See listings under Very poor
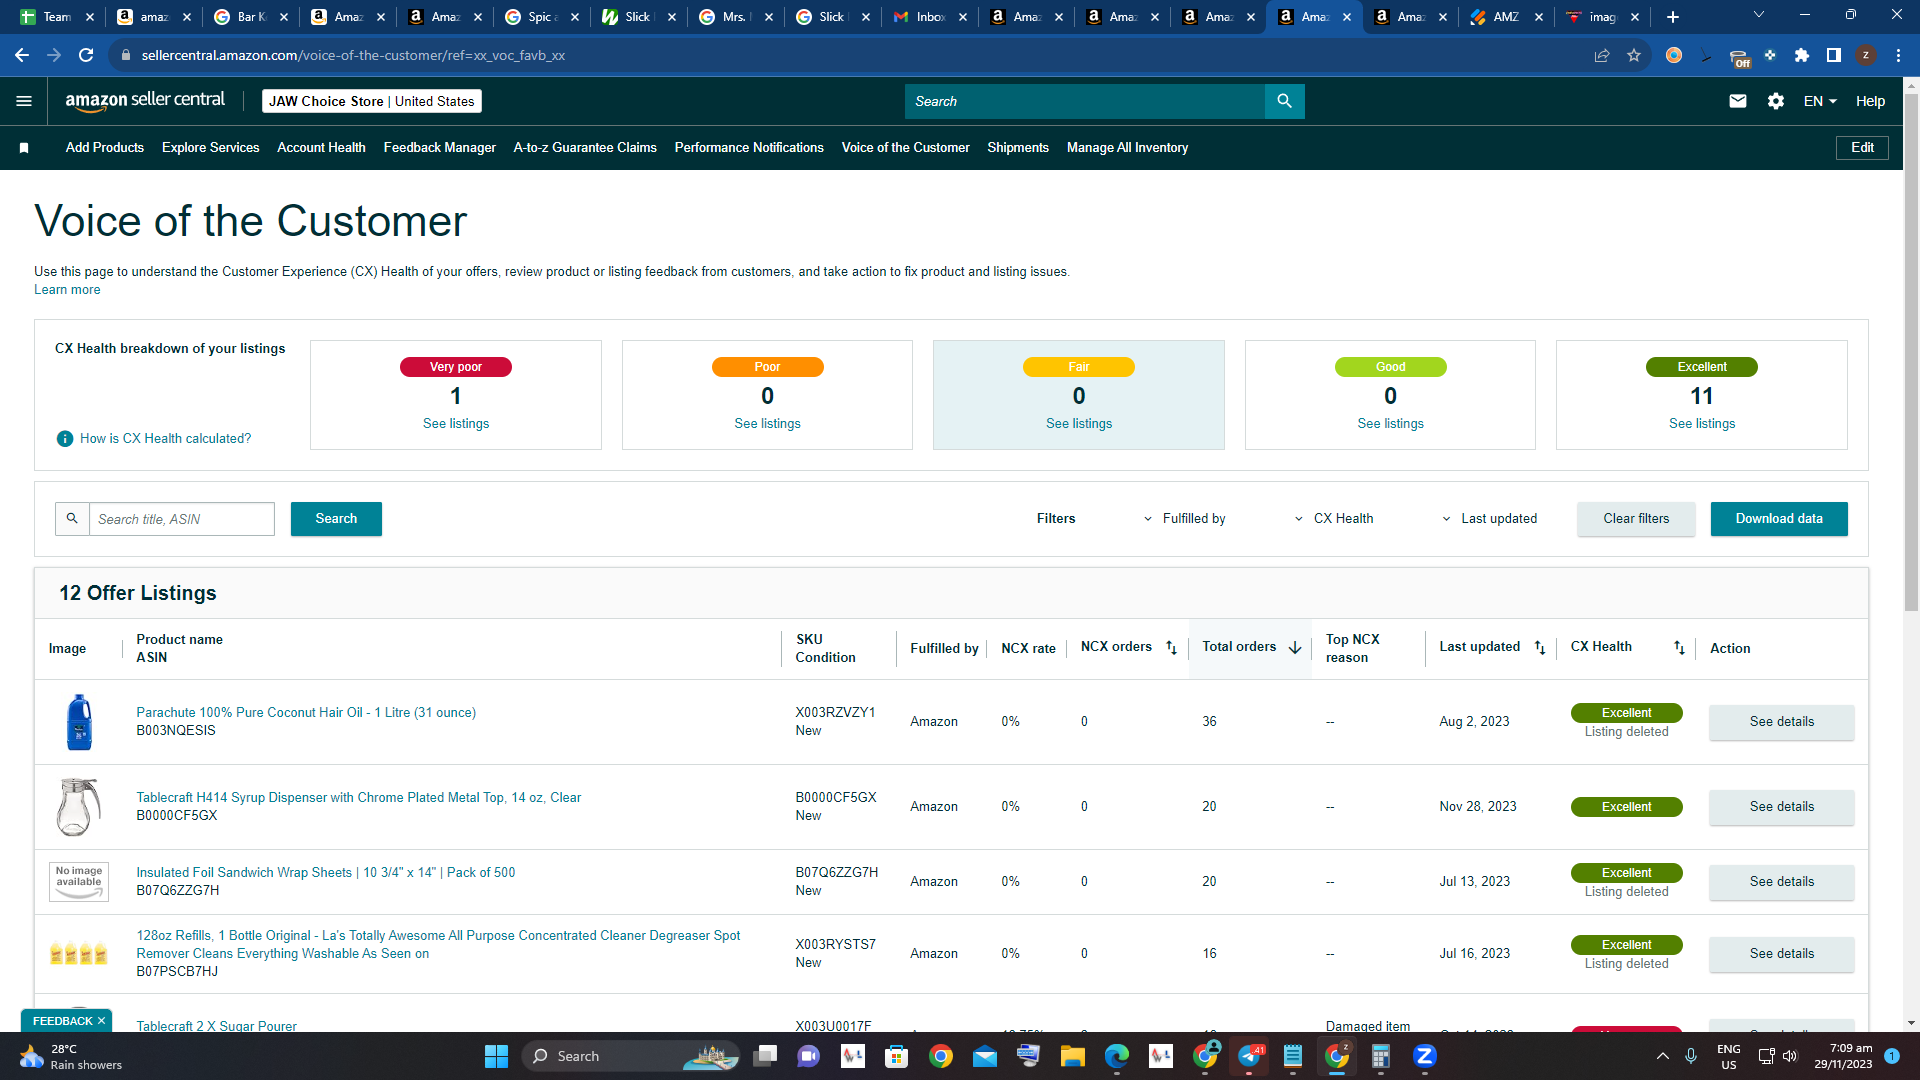Viewport: 1920px width, 1080px height. click(456, 424)
